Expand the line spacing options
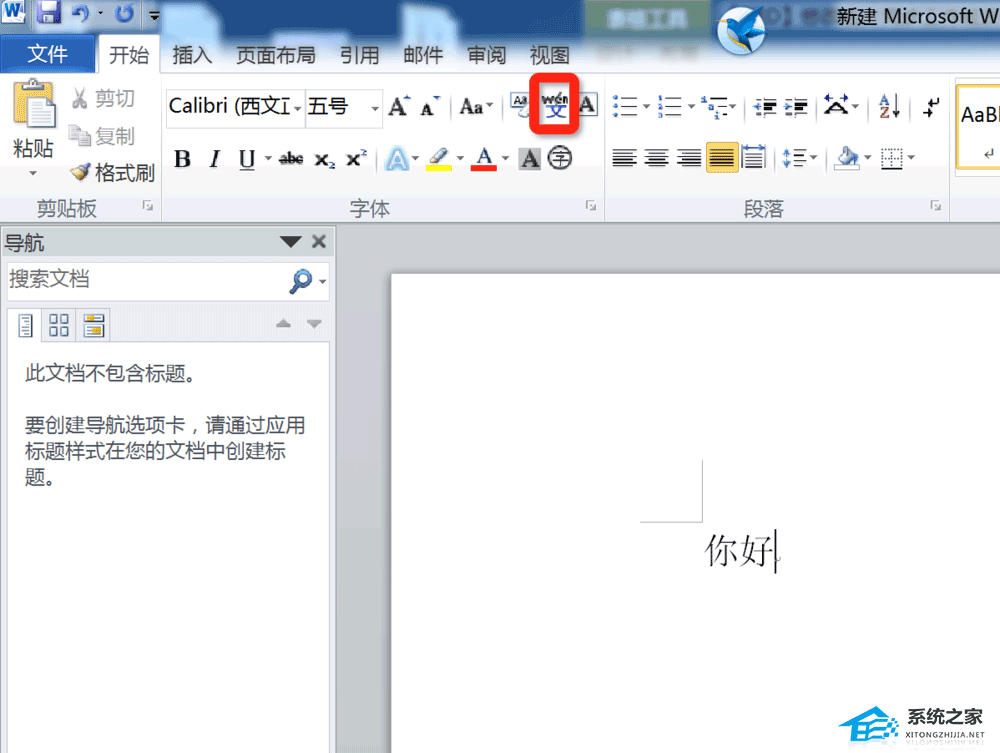This screenshot has width=1000, height=753. (x=813, y=158)
